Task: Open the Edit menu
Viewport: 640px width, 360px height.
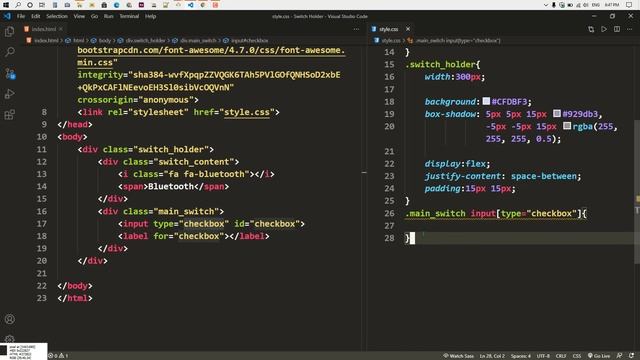Action: [36, 16]
